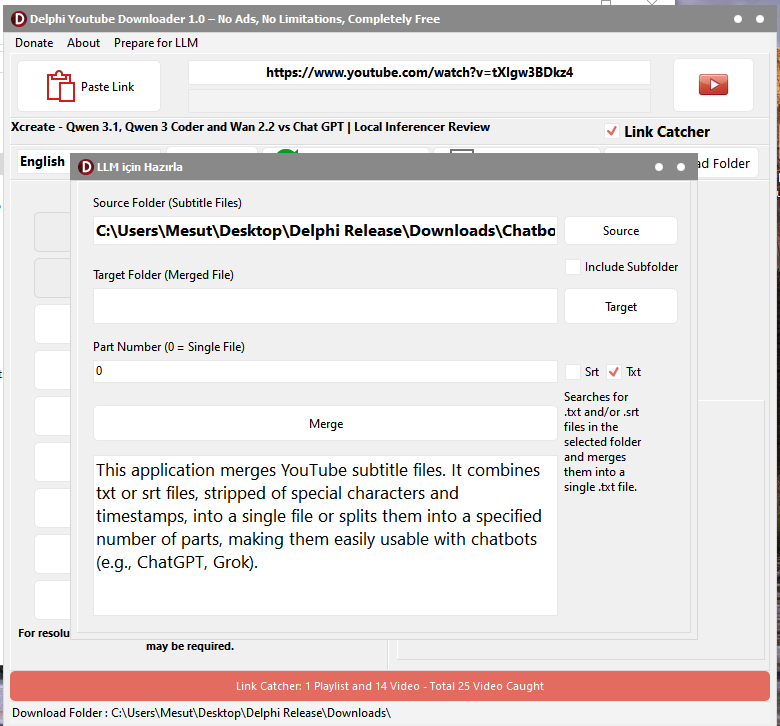
Task: Click the Part Number field showing 0
Action: pos(325,371)
